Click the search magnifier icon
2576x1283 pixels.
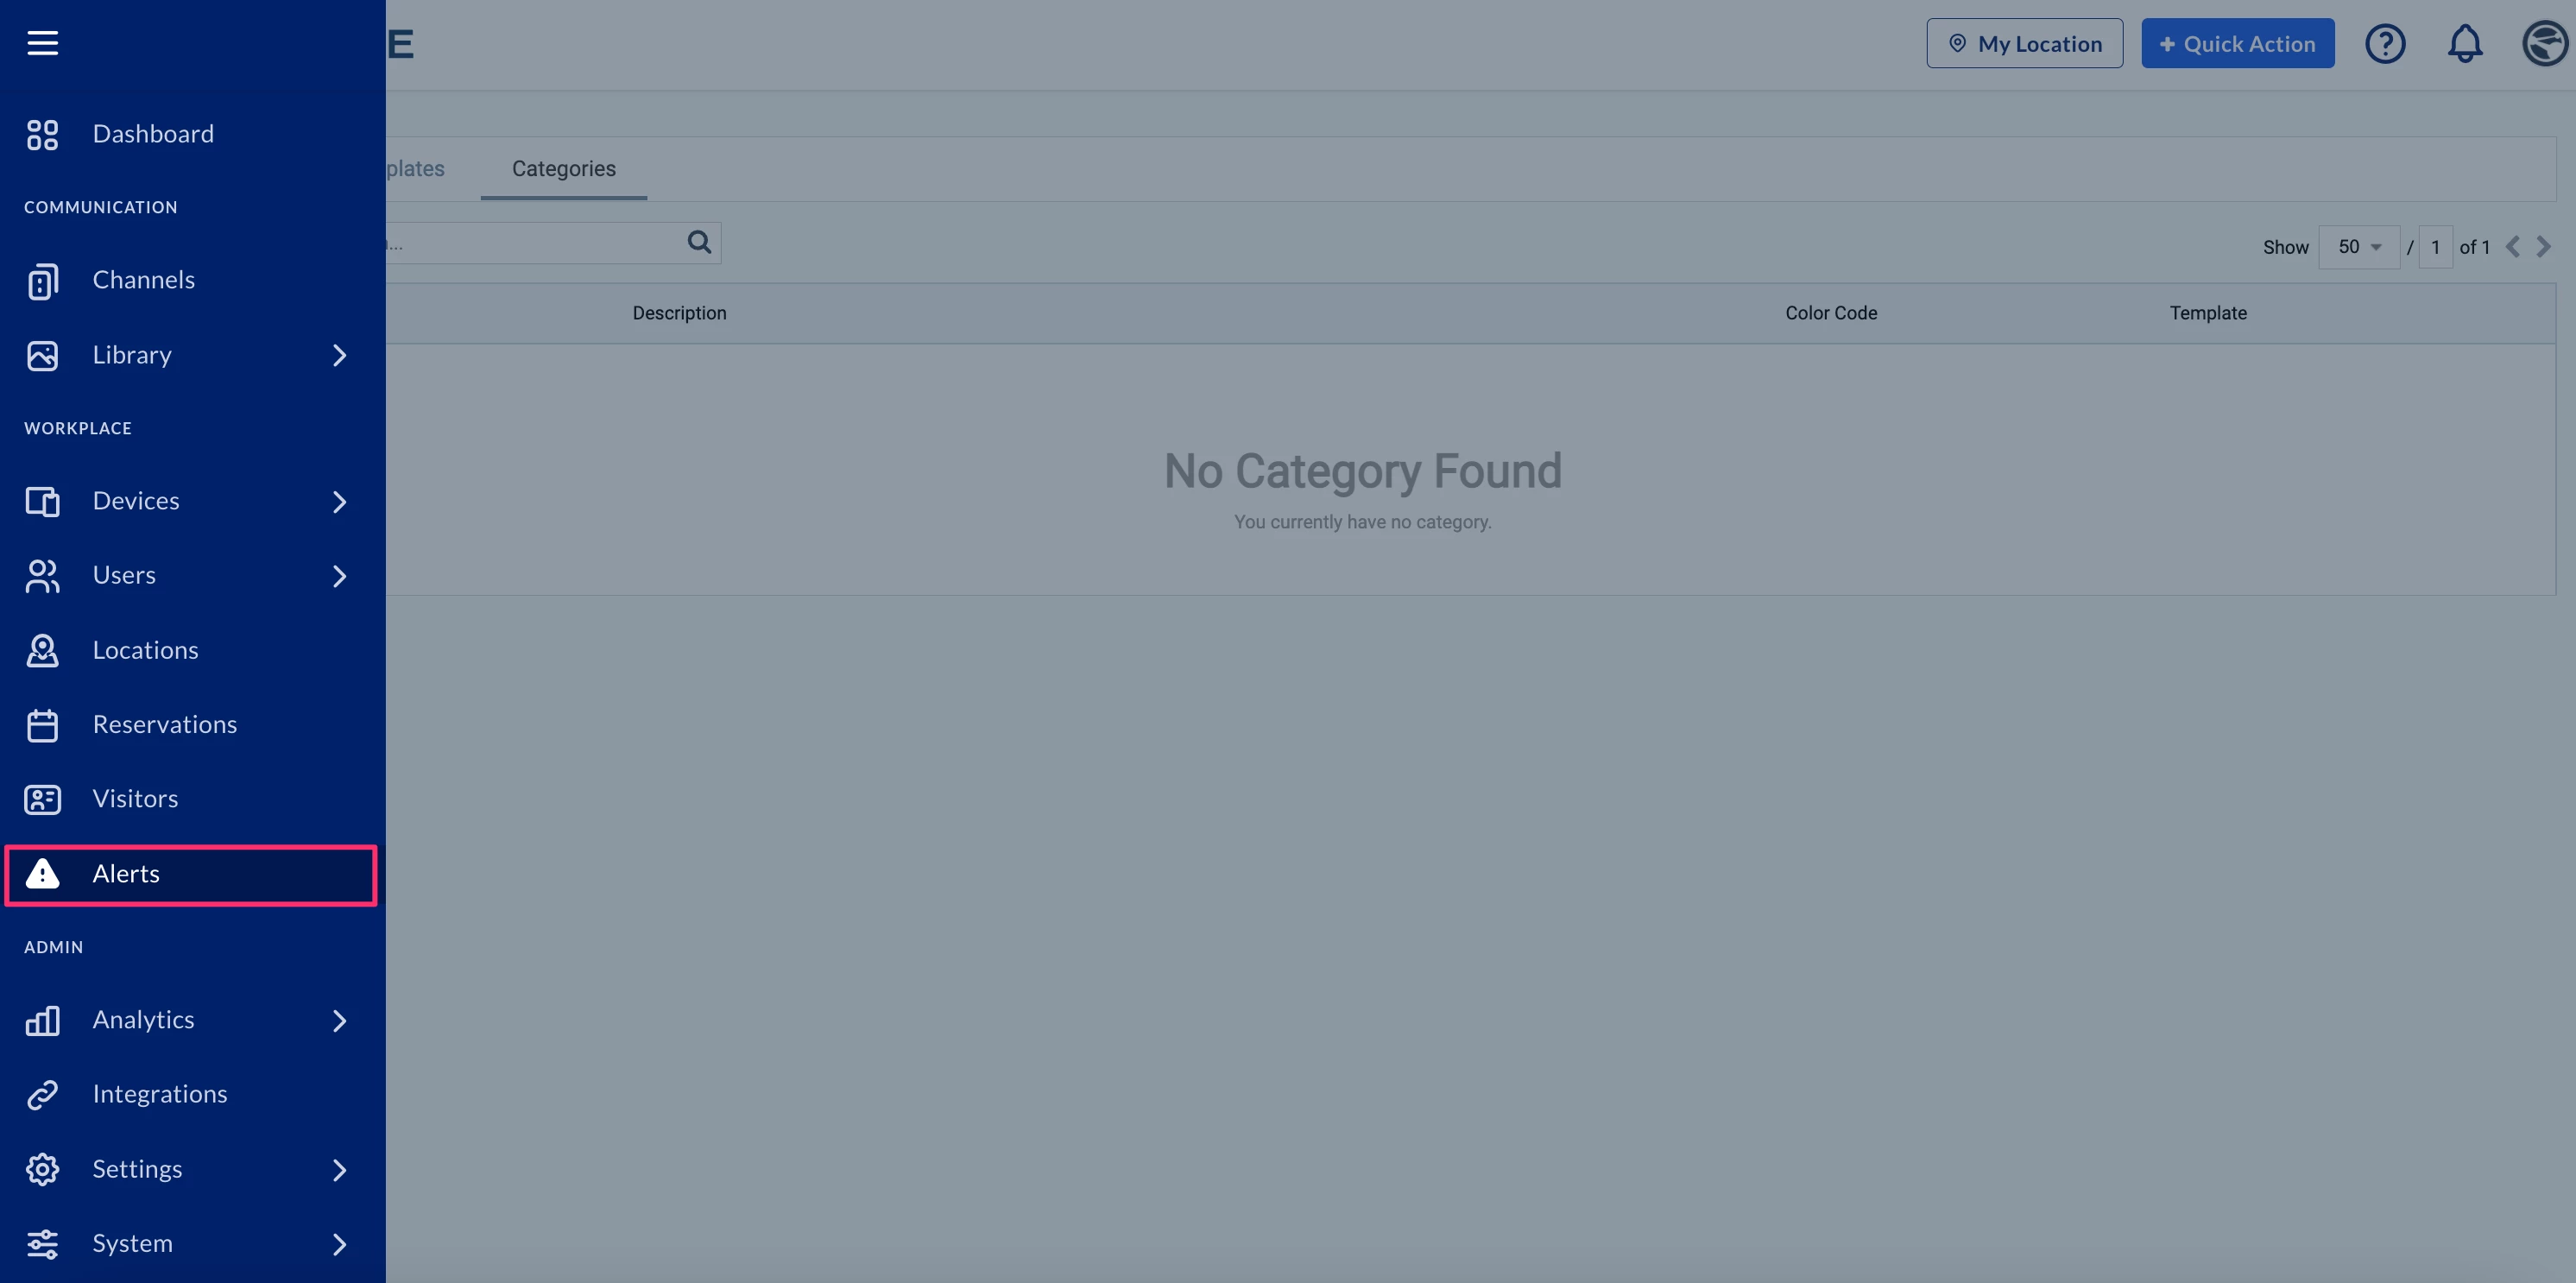pyautogui.click(x=699, y=242)
